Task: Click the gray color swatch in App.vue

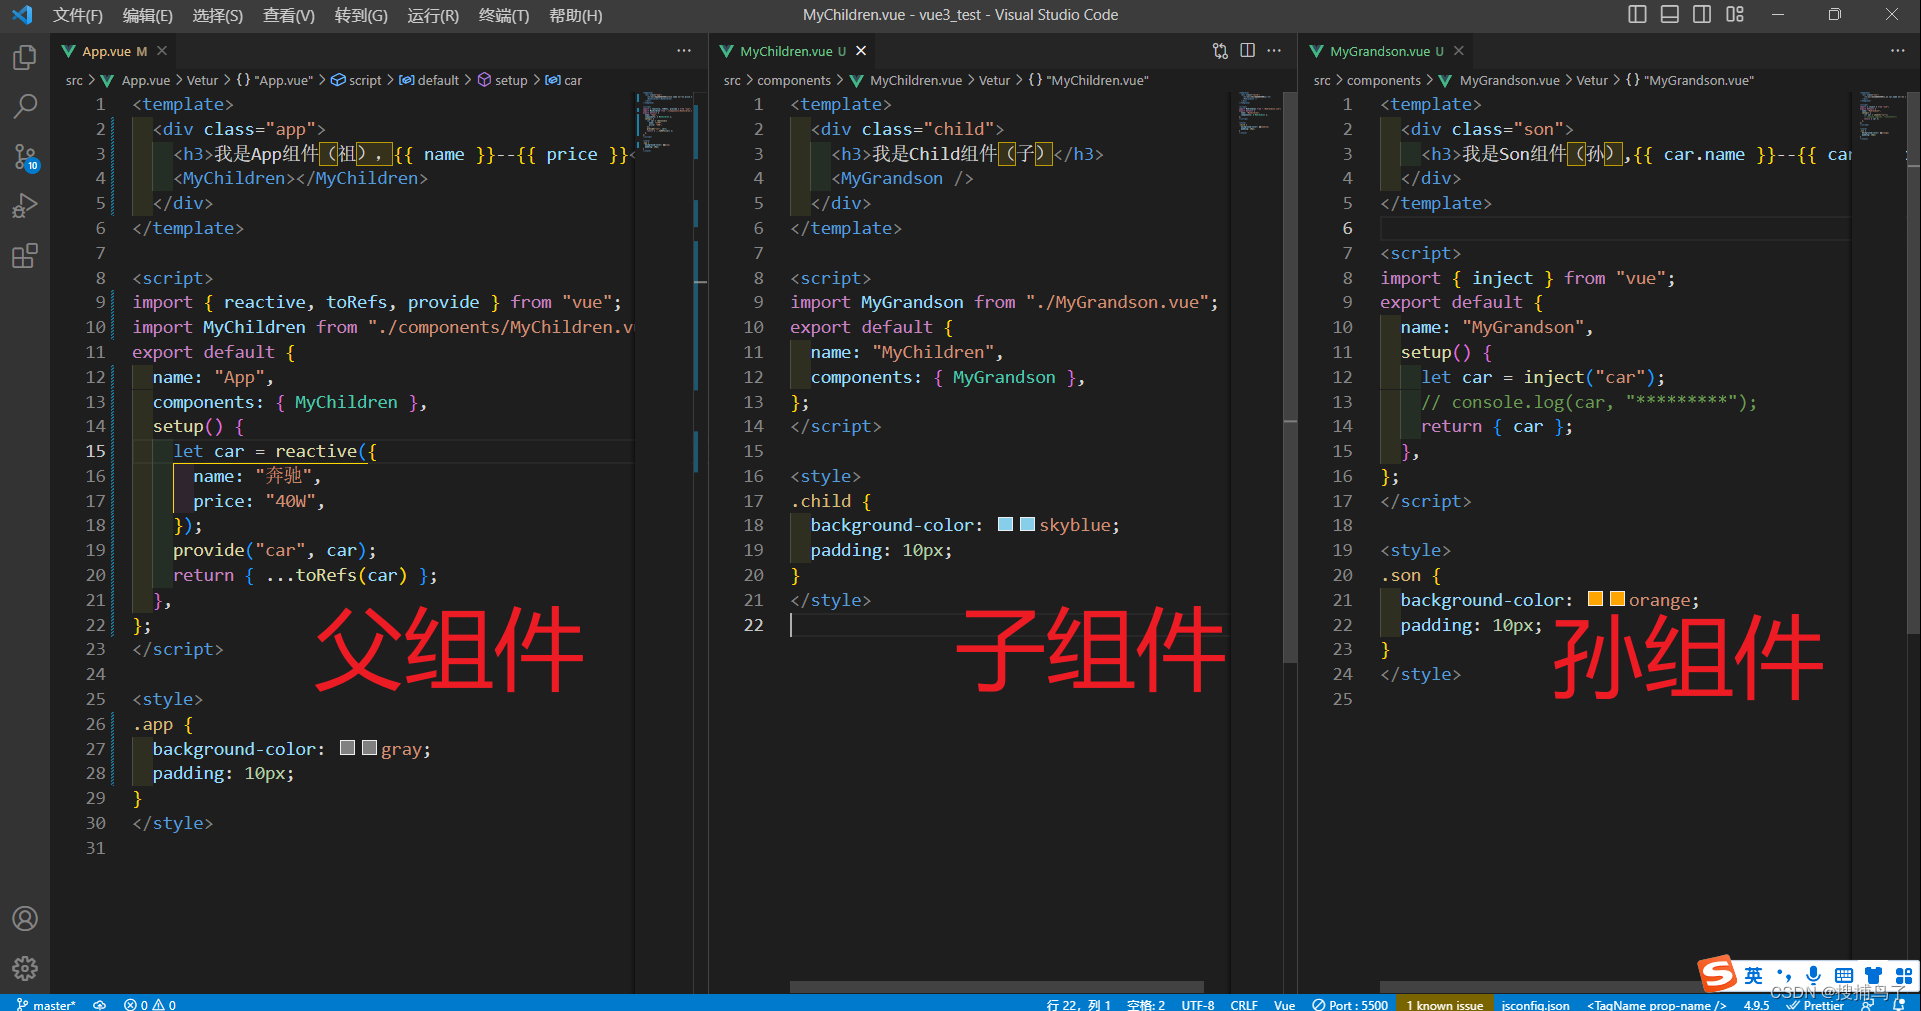Action: (369, 748)
